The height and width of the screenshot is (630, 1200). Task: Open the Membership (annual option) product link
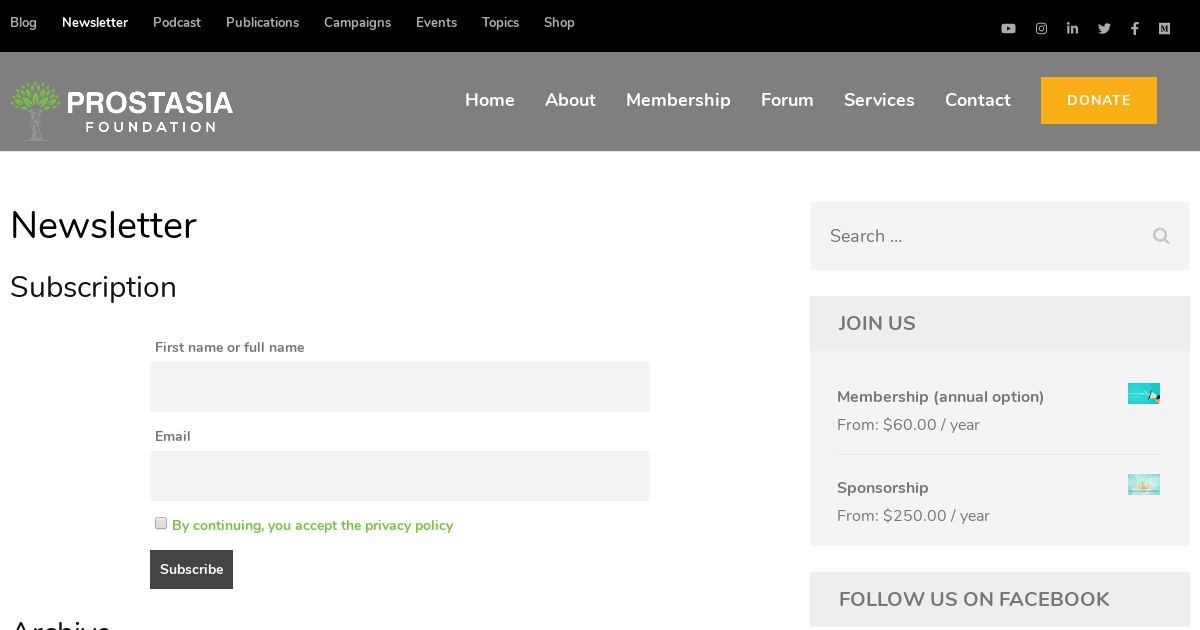point(940,397)
